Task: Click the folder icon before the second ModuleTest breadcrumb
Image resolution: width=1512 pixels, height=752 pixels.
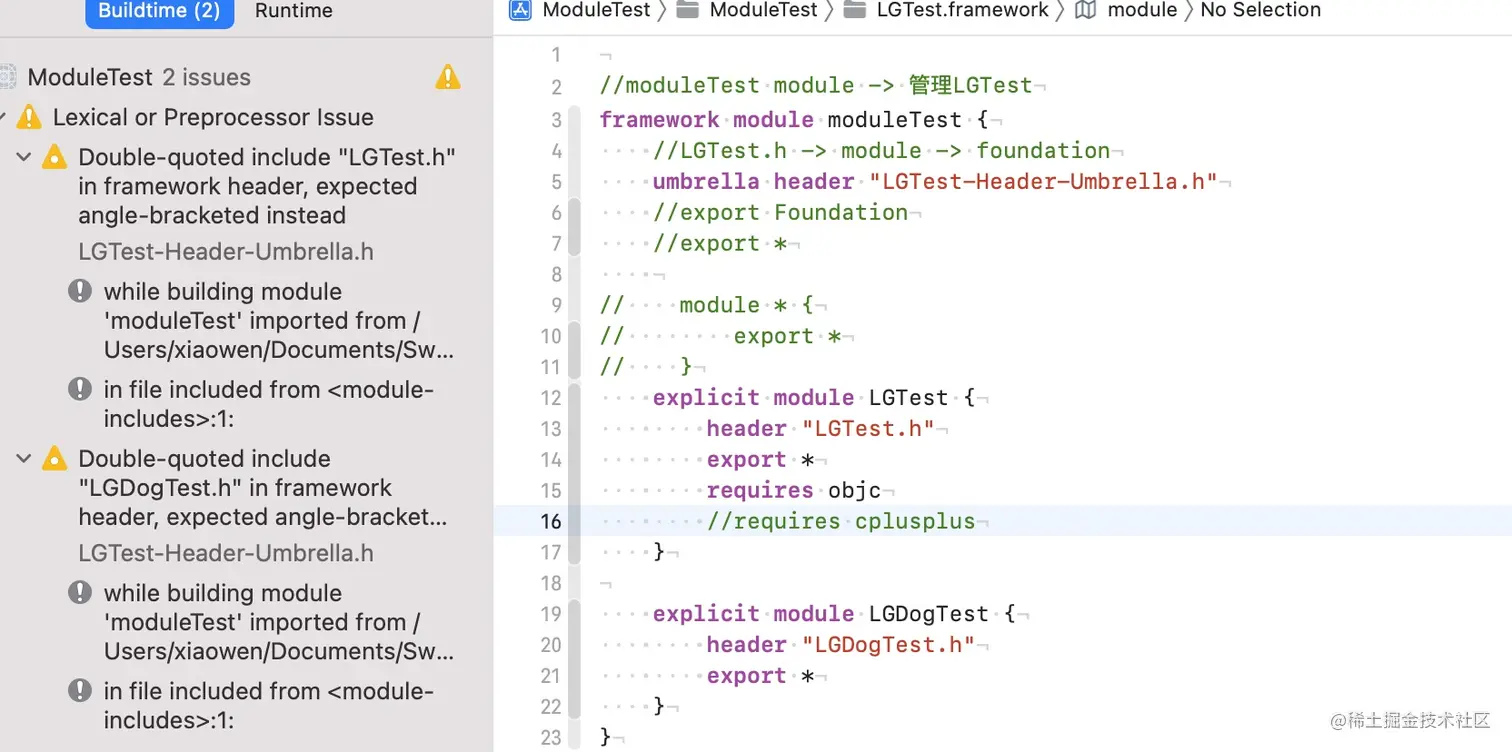Action: pos(689,11)
